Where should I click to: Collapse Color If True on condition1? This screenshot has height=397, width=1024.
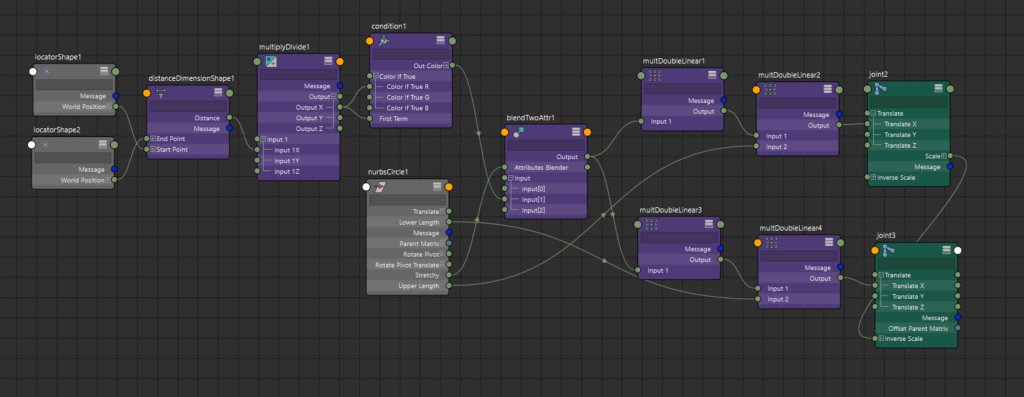pyautogui.click(x=376, y=76)
